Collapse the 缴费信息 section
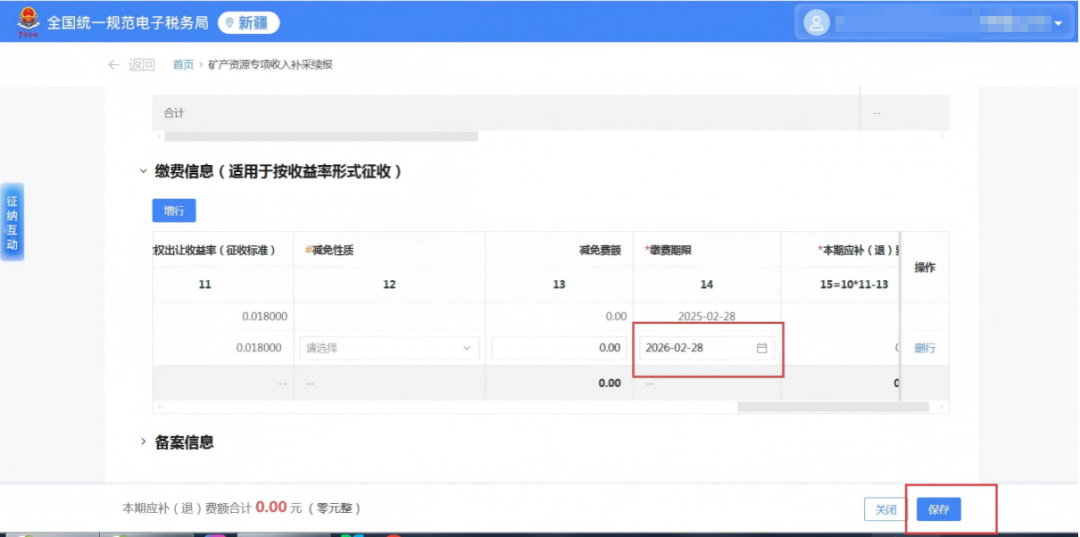The height and width of the screenshot is (537, 1080). pyautogui.click(x=143, y=171)
